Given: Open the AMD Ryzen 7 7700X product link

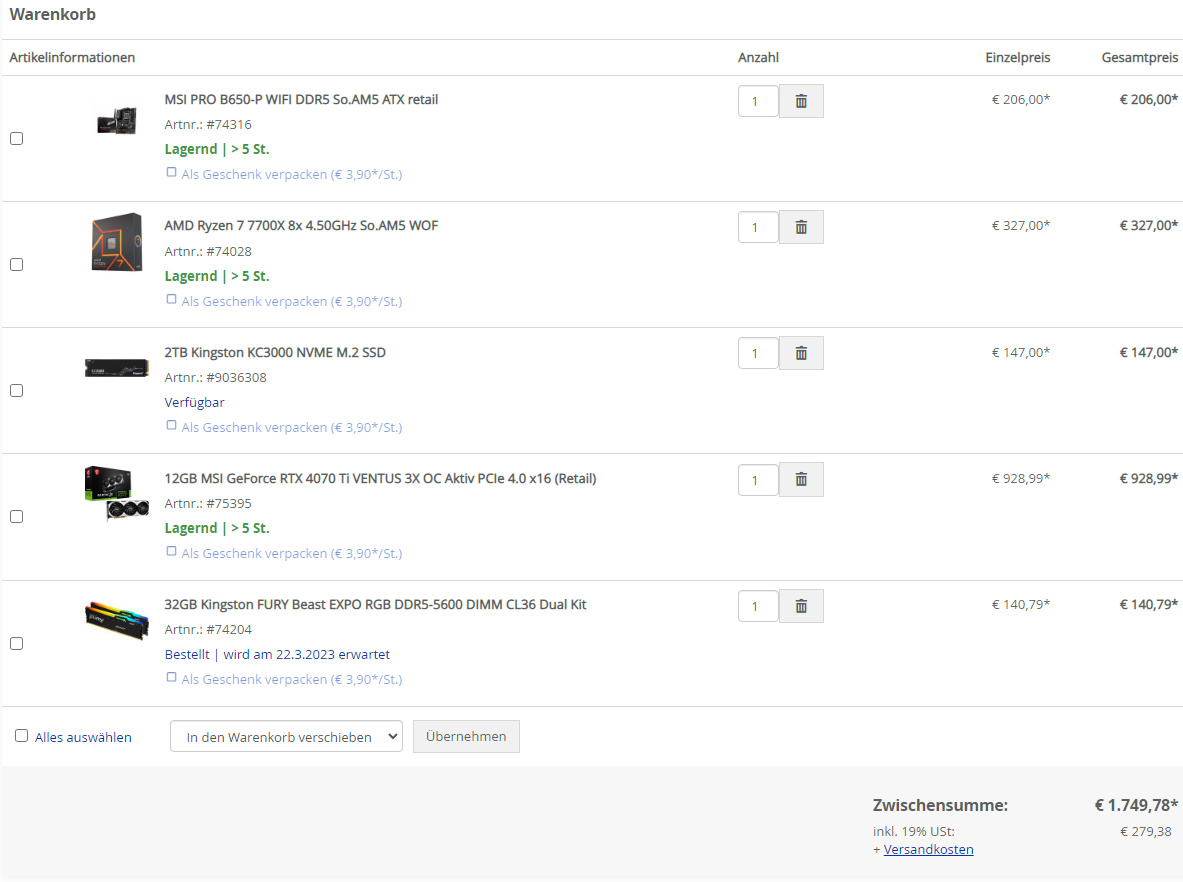Looking at the screenshot, I should click(x=301, y=226).
